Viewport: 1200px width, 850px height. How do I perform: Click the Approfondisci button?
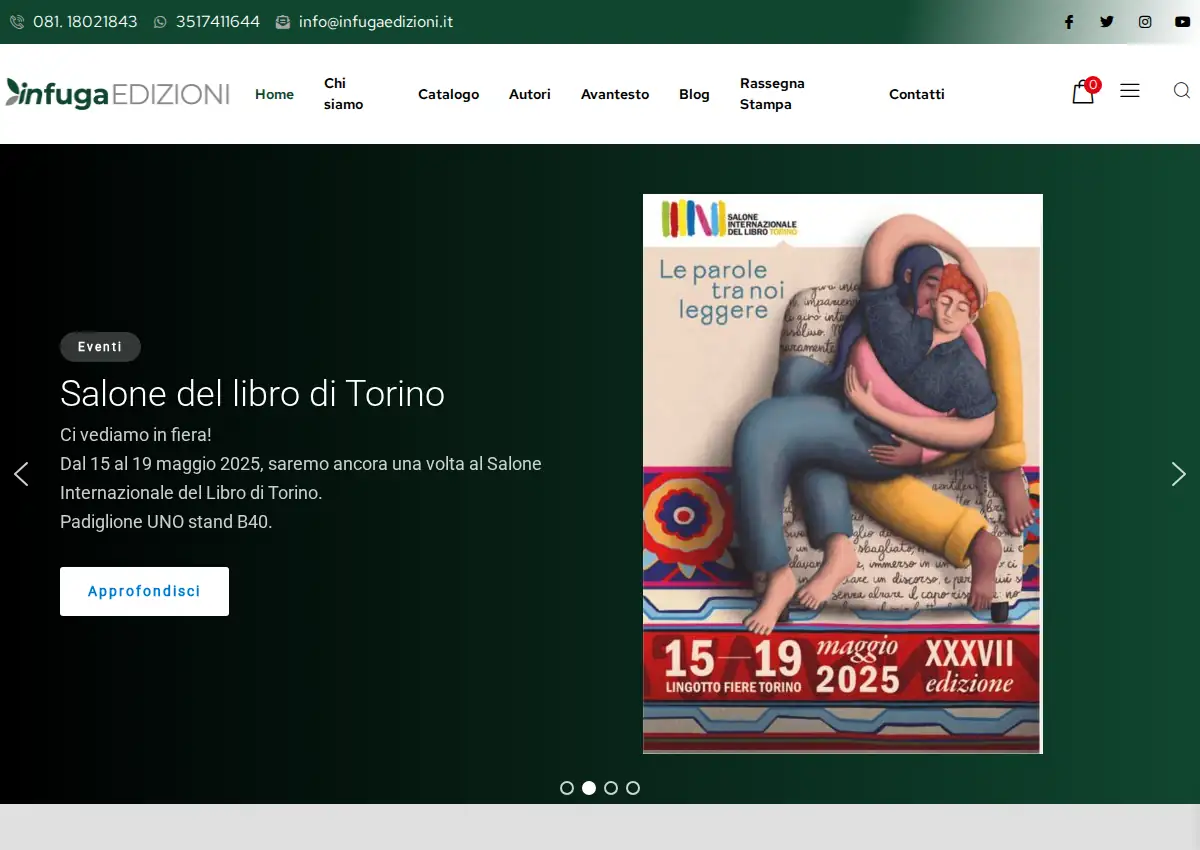click(144, 591)
